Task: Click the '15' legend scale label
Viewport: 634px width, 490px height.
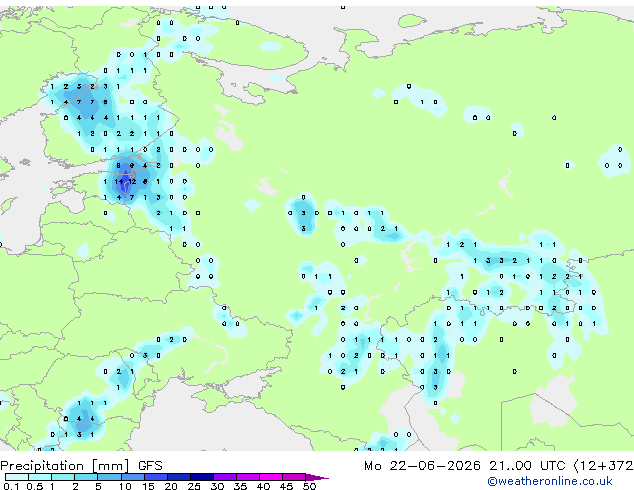Action: [148, 486]
